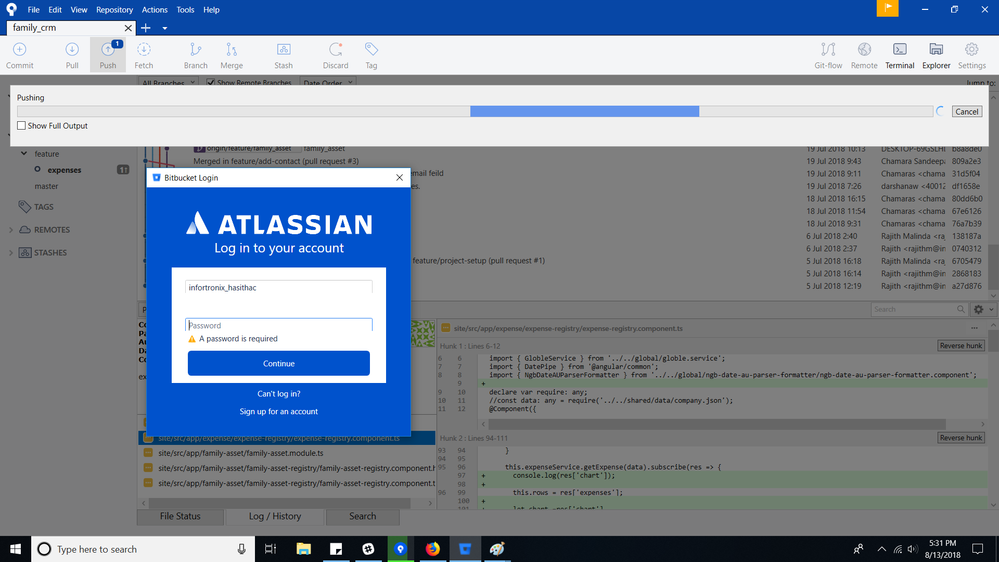Click the Tag toolbar icon
Screen dimensions: 999x562
click(x=371, y=55)
